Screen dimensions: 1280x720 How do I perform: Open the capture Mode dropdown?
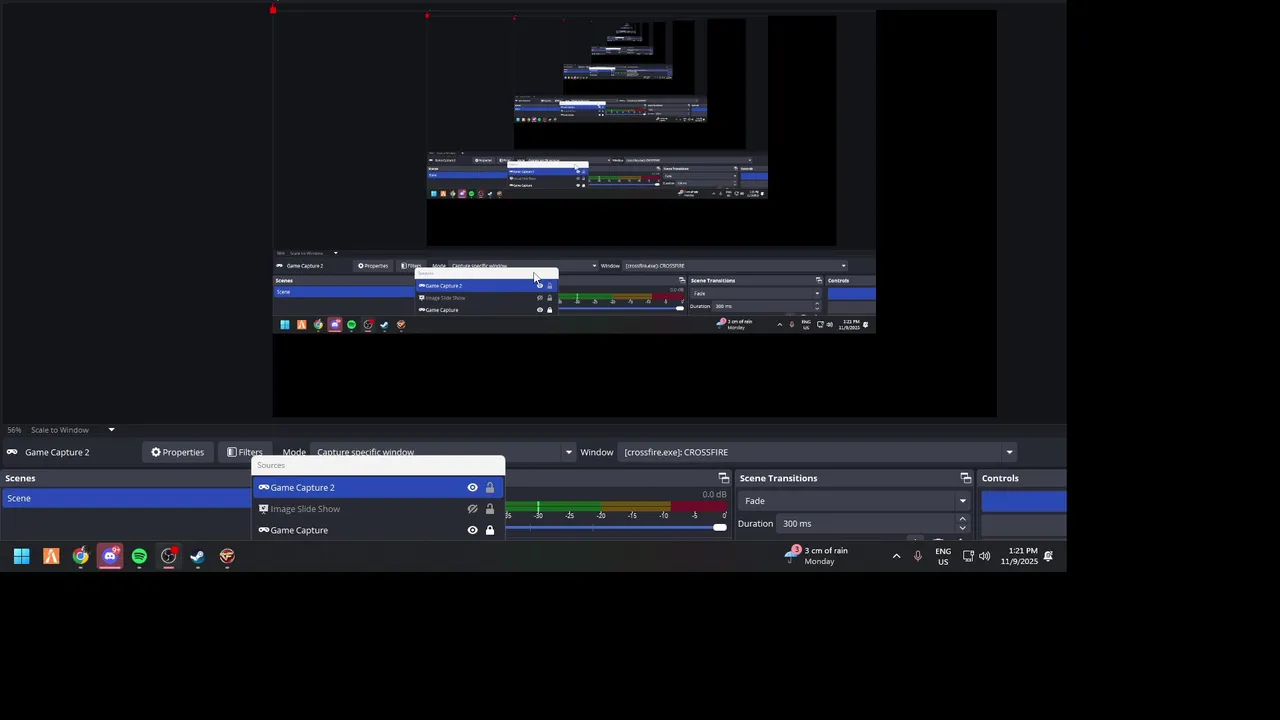coord(443,452)
